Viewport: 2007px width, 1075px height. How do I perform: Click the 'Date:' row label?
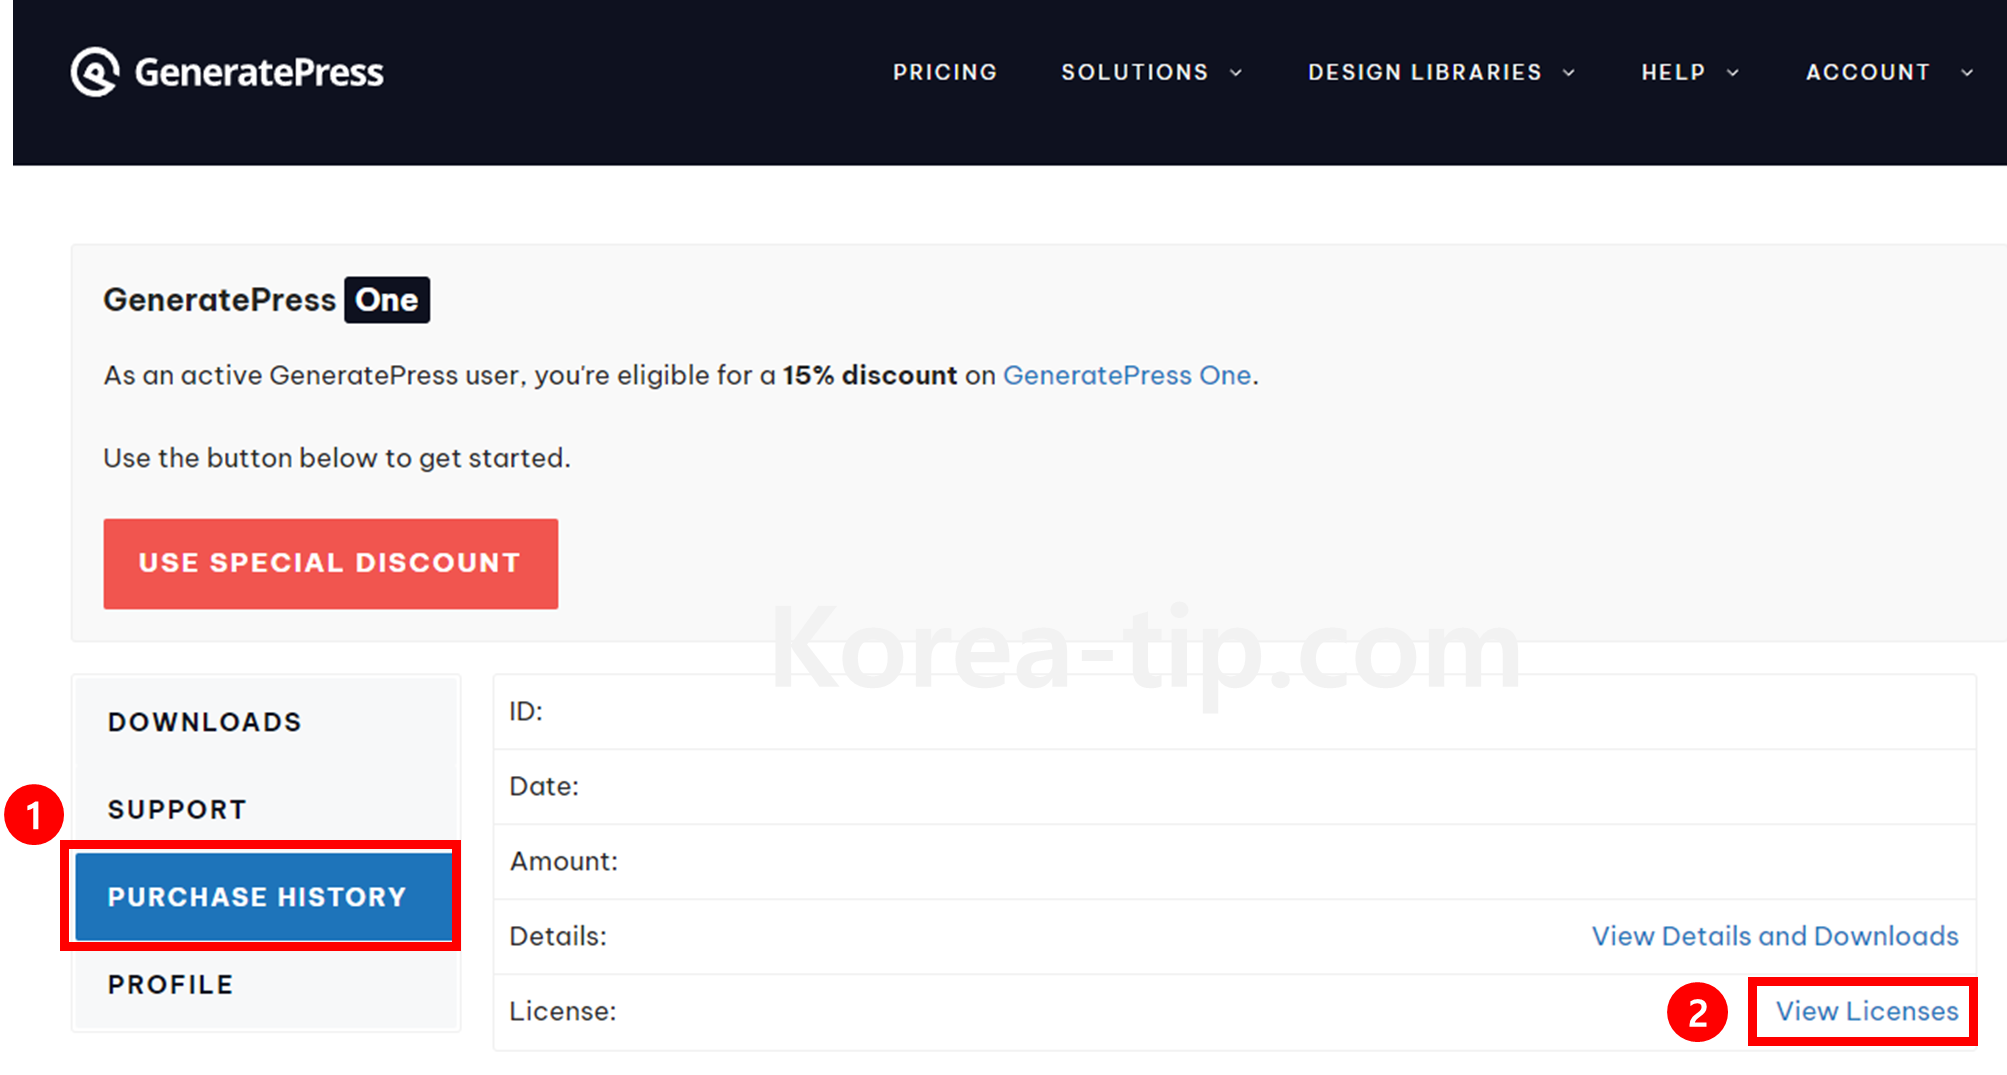point(544,786)
